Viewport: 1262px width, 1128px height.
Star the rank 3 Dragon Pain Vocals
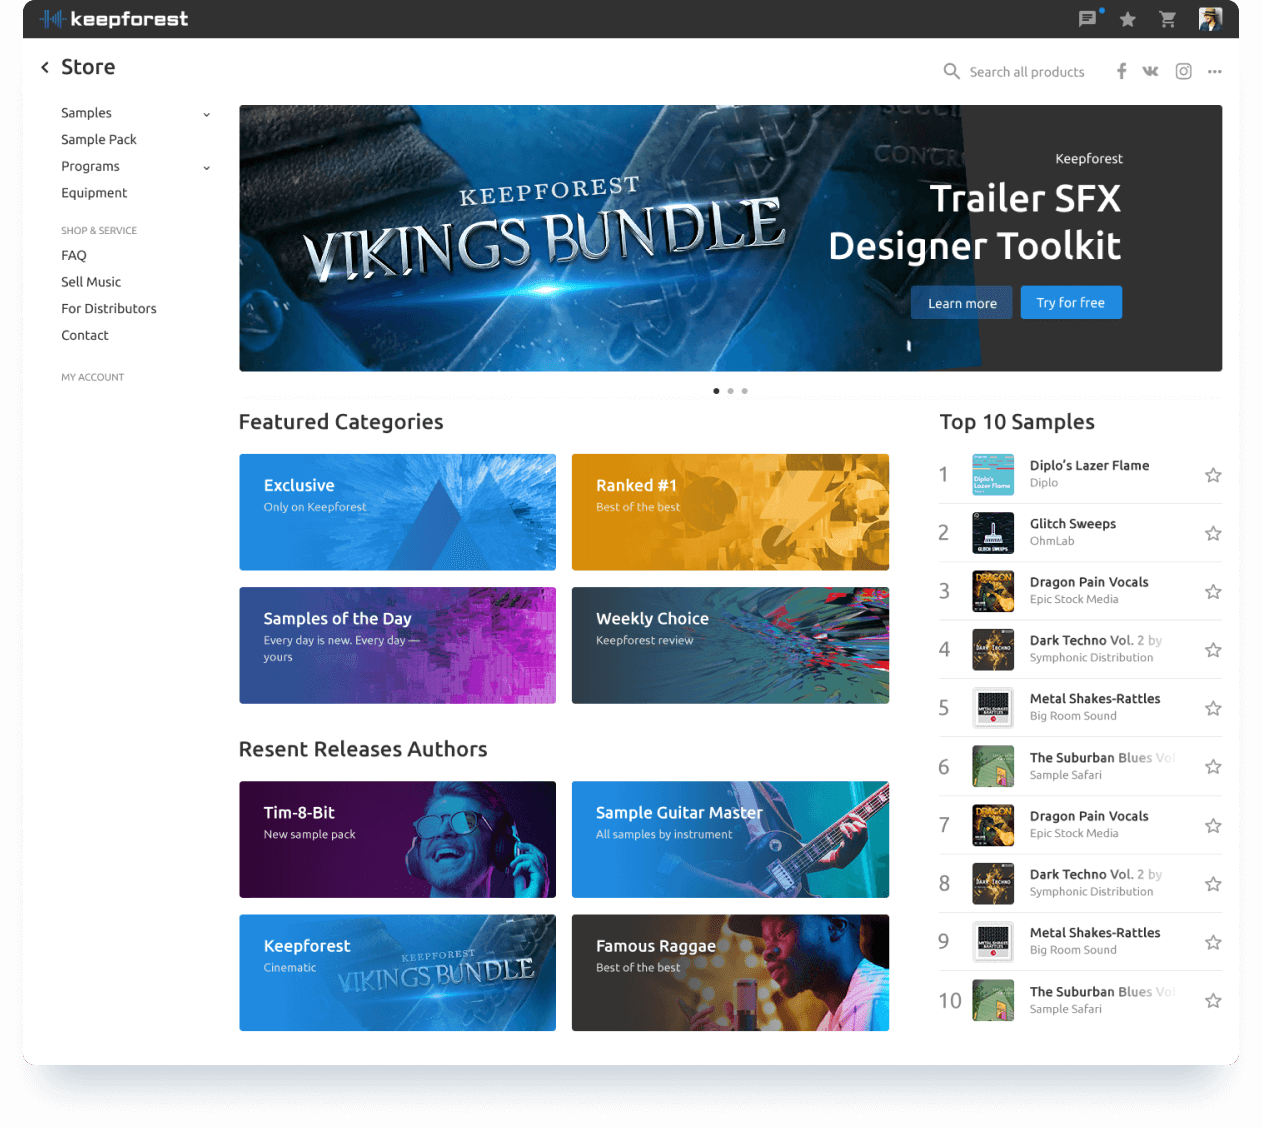tap(1213, 592)
